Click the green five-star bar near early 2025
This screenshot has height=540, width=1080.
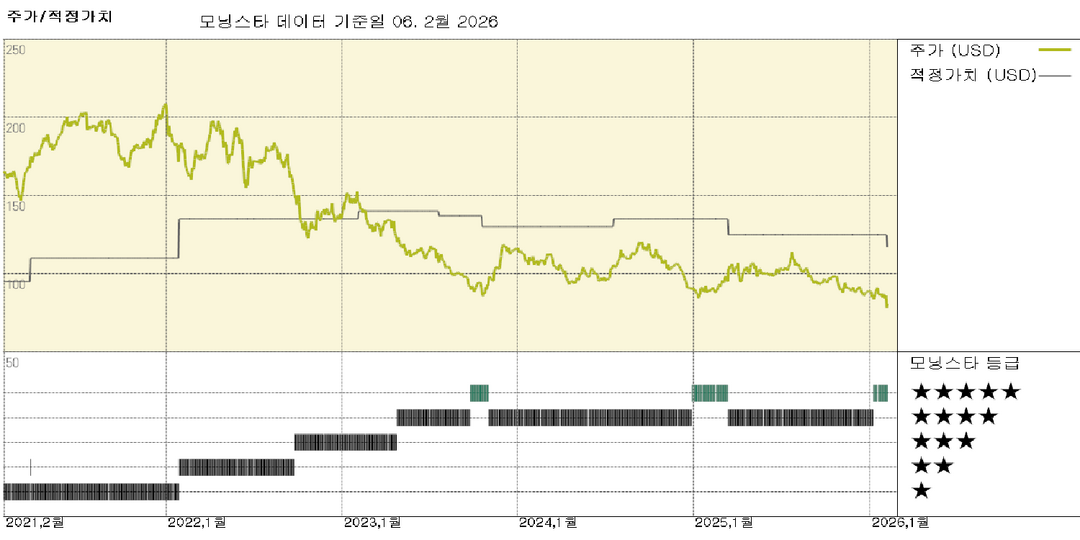click(710, 392)
